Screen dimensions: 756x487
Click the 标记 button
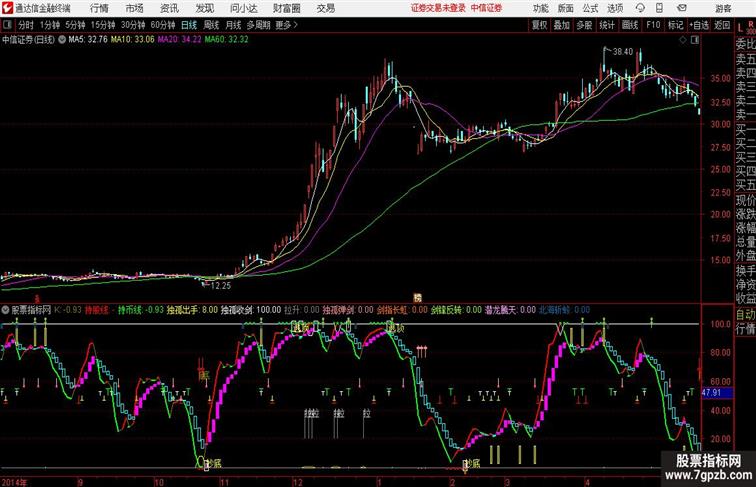tap(675, 25)
